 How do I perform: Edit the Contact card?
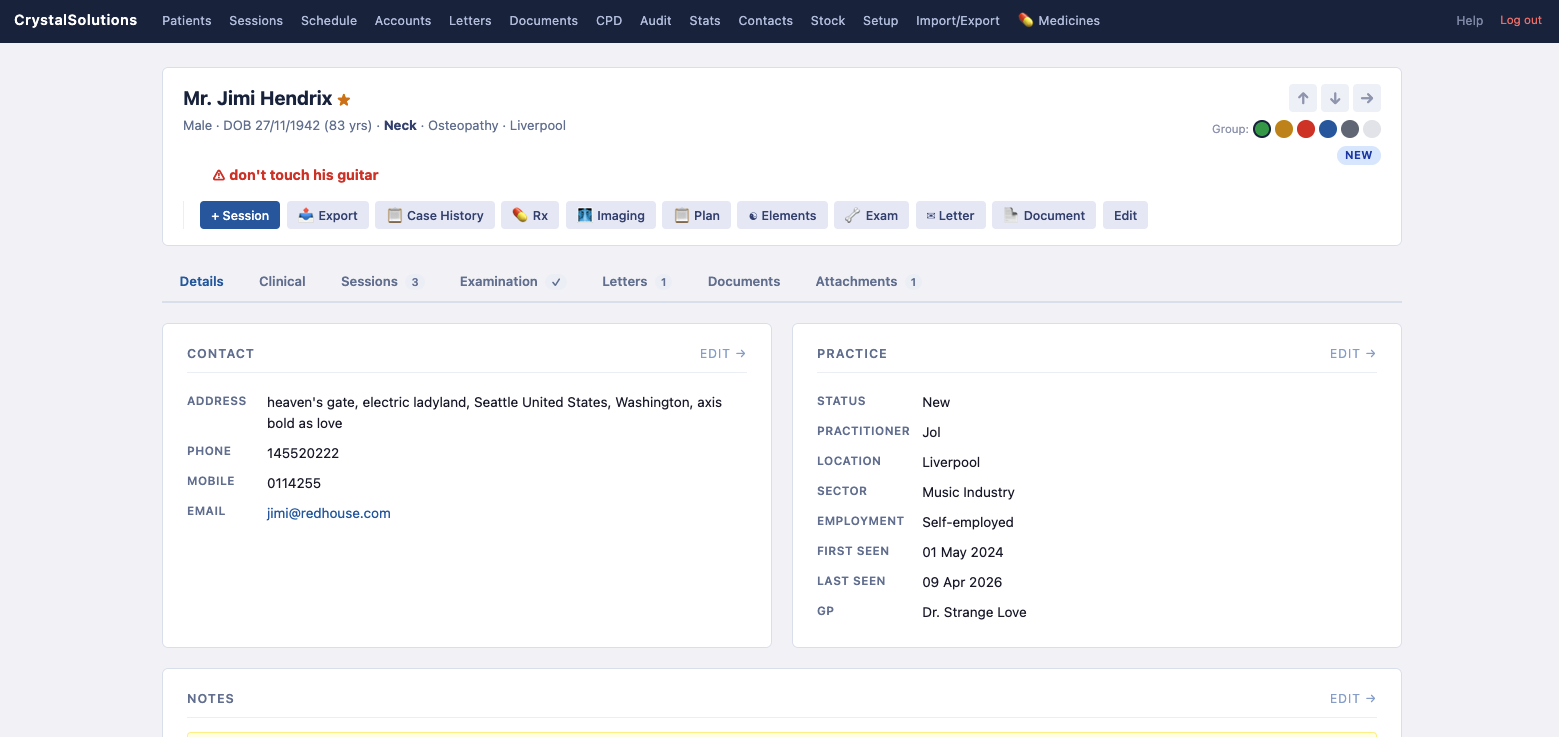tap(723, 353)
